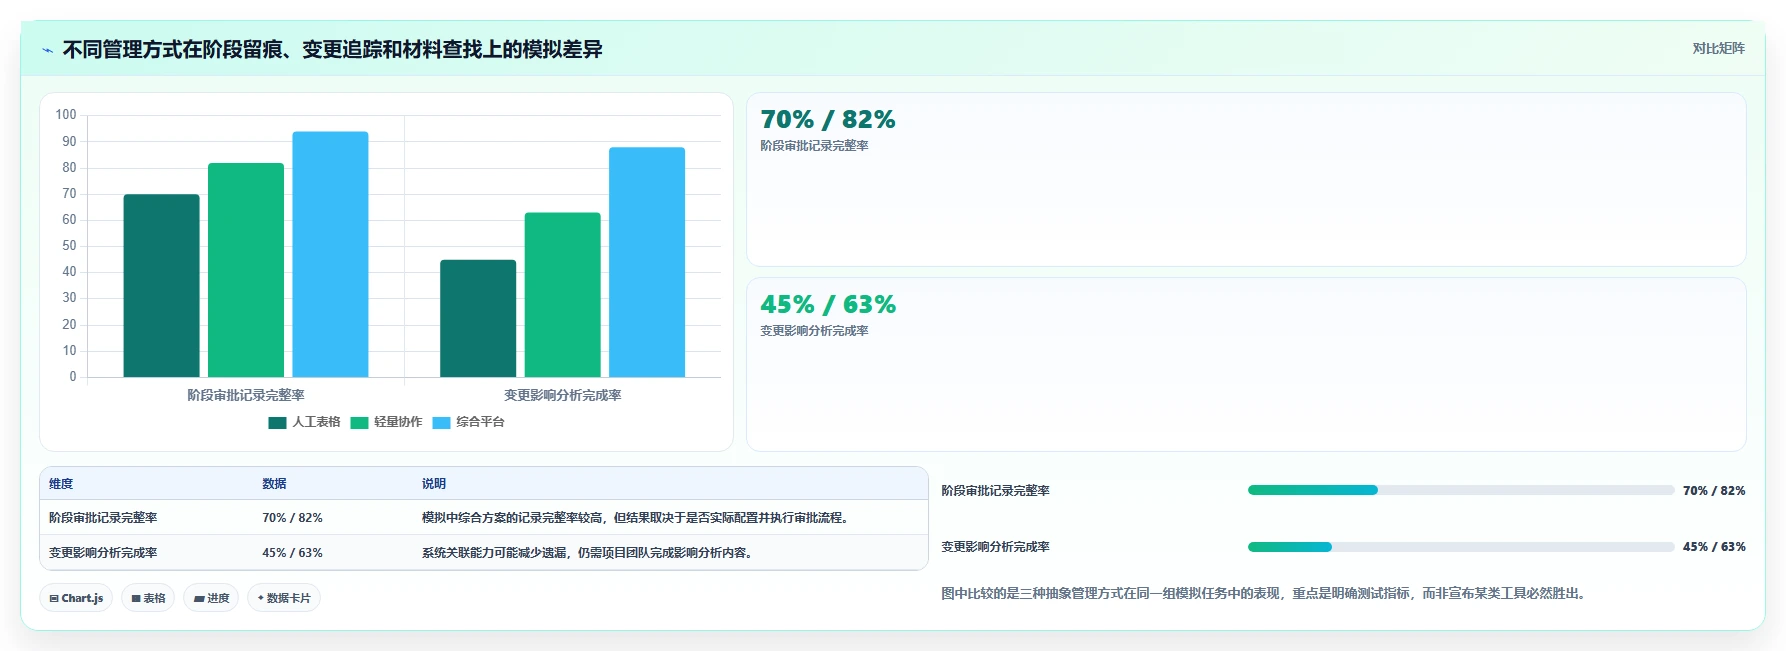Click the panel title 不同管理方式在阶段留痕
The height and width of the screenshot is (651, 1786).
pos(332,50)
